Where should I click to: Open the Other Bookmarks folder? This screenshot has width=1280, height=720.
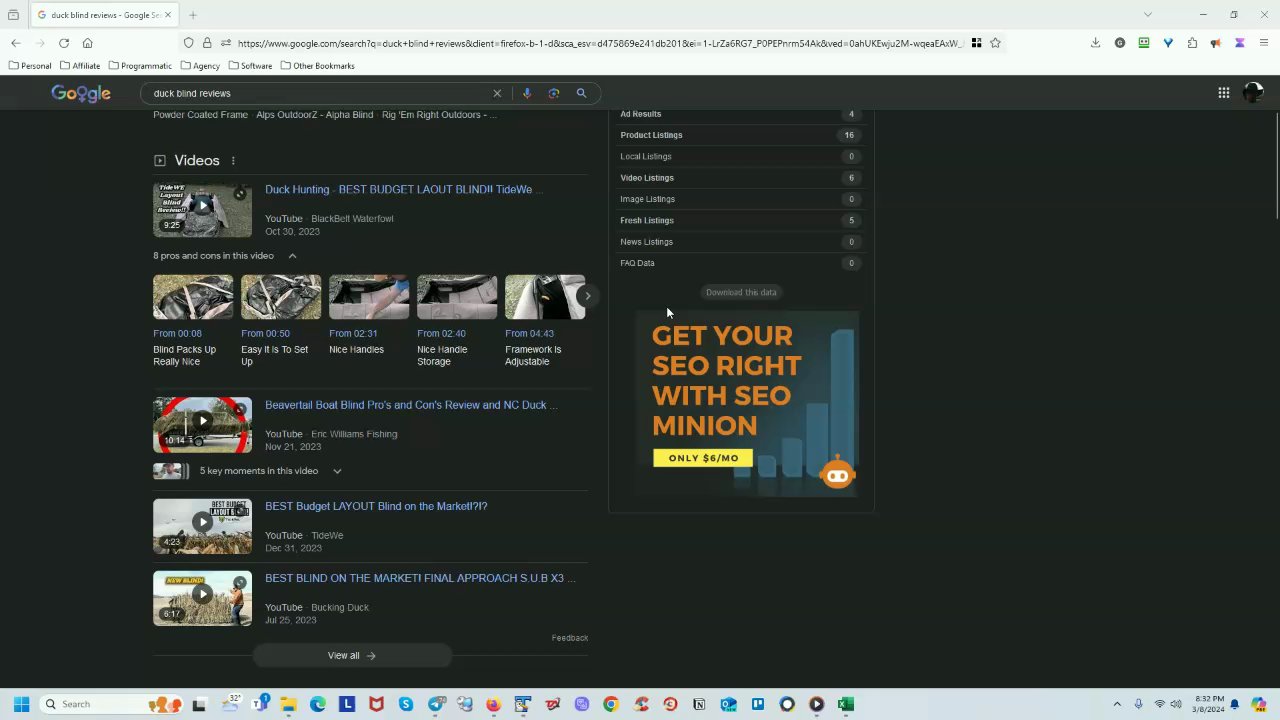tap(317, 66)
